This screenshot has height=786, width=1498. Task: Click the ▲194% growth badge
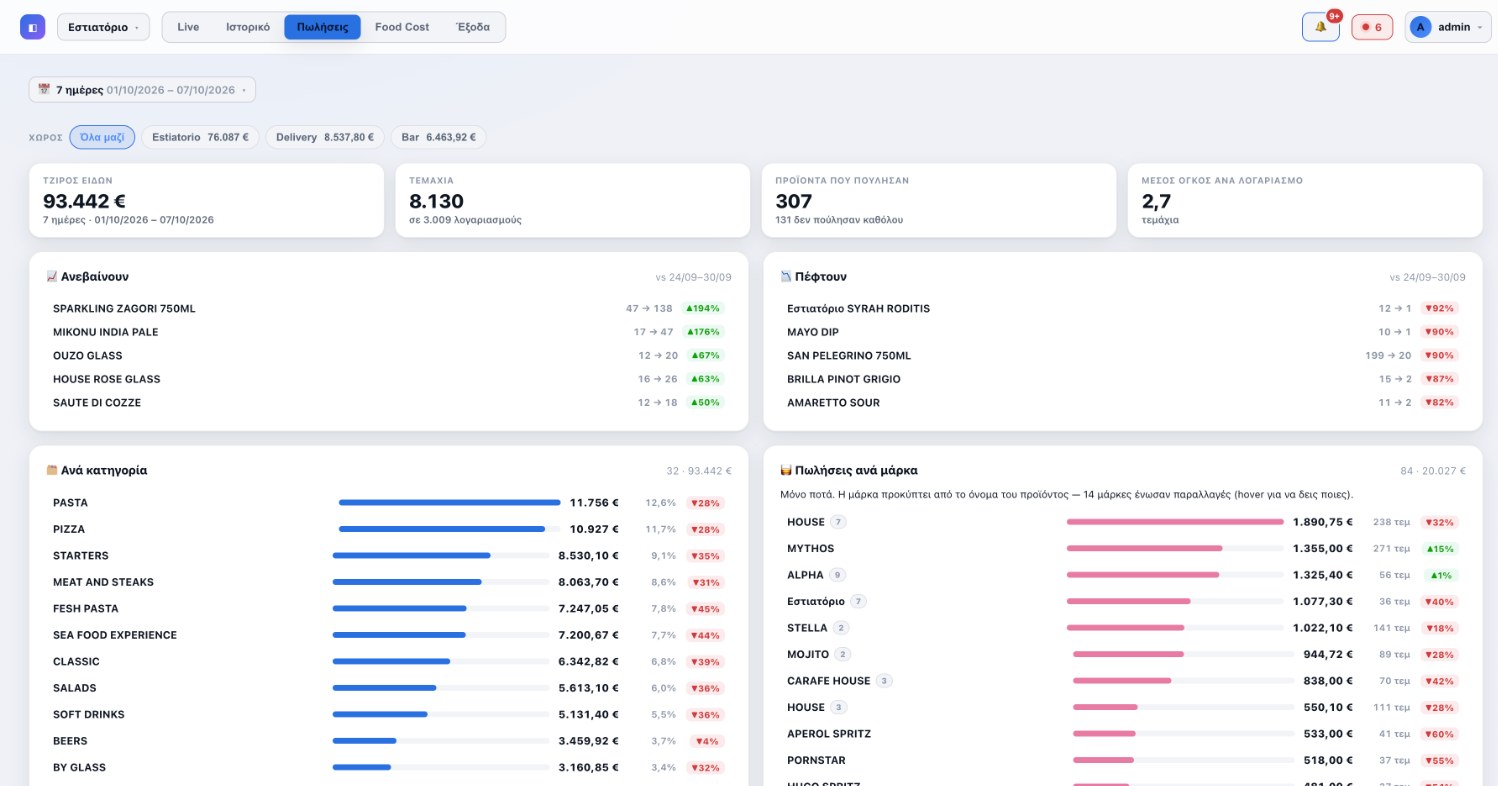point(702,308)
